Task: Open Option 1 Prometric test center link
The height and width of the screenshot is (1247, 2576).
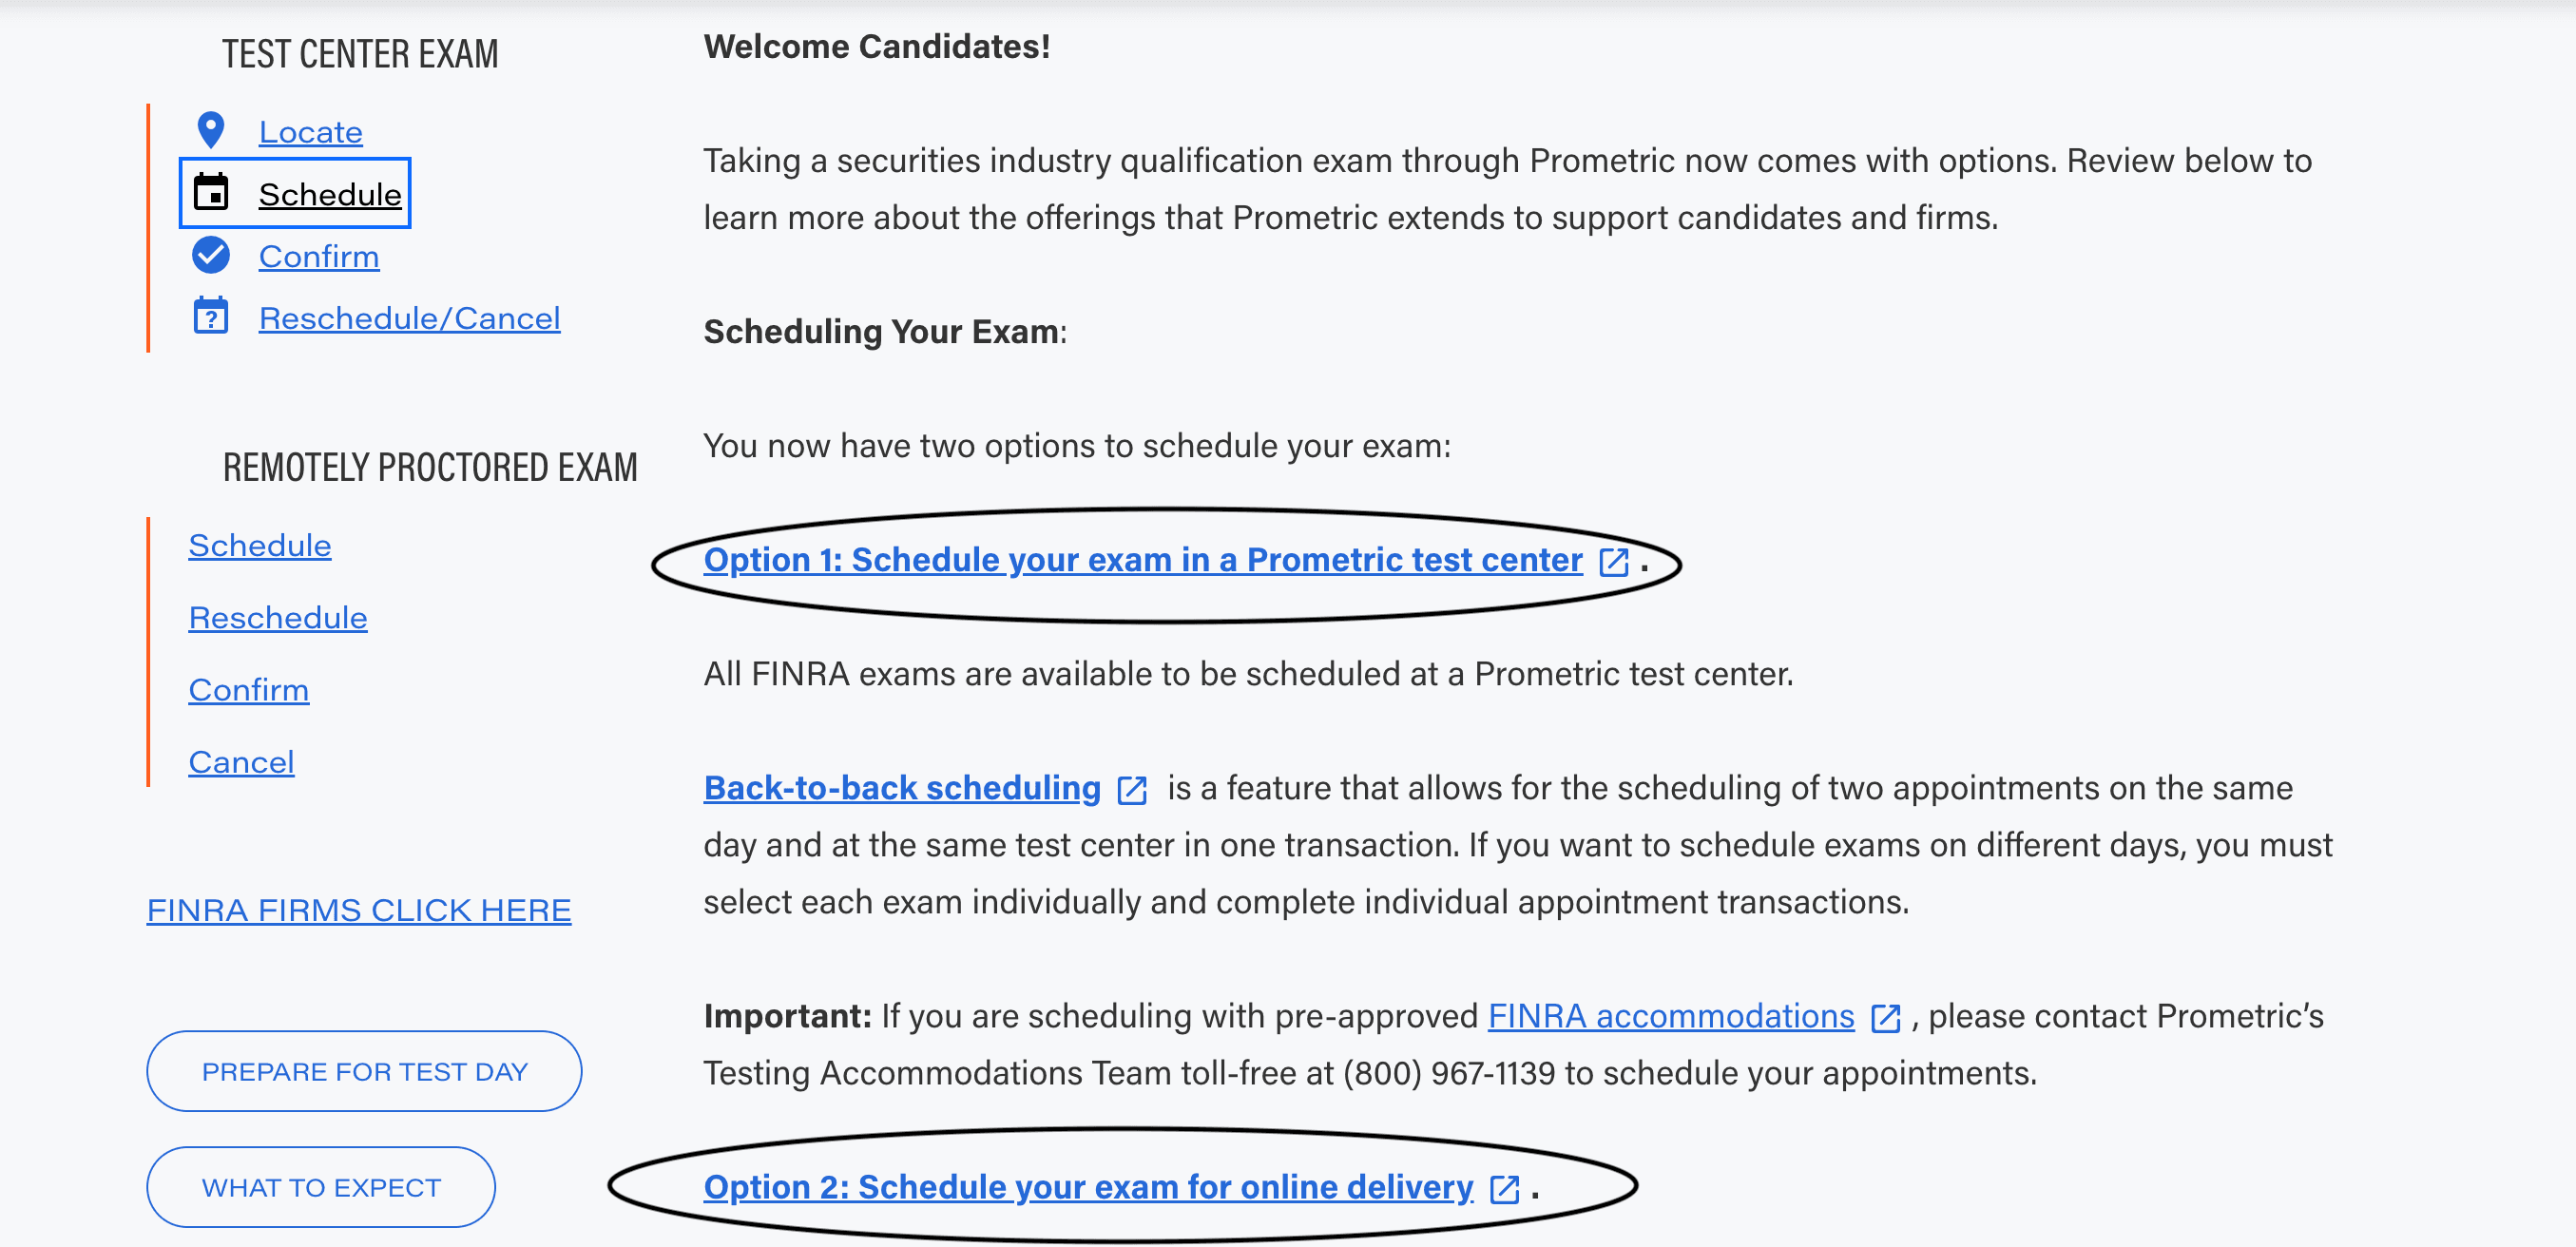Action: point(1142,560)
